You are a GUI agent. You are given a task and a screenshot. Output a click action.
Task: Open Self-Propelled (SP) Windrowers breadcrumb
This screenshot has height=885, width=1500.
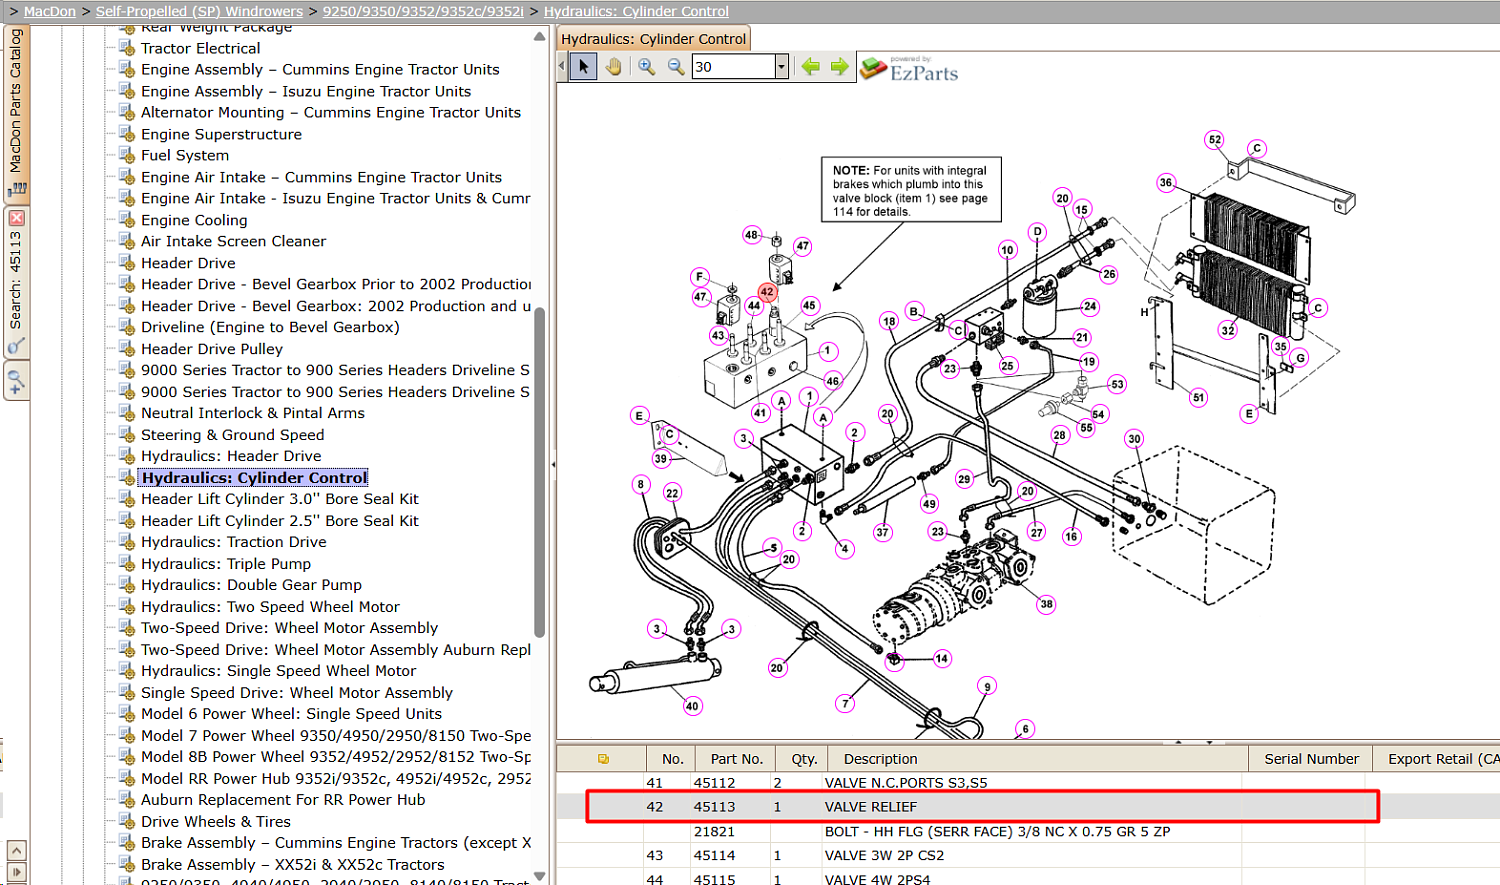point(199,11)
